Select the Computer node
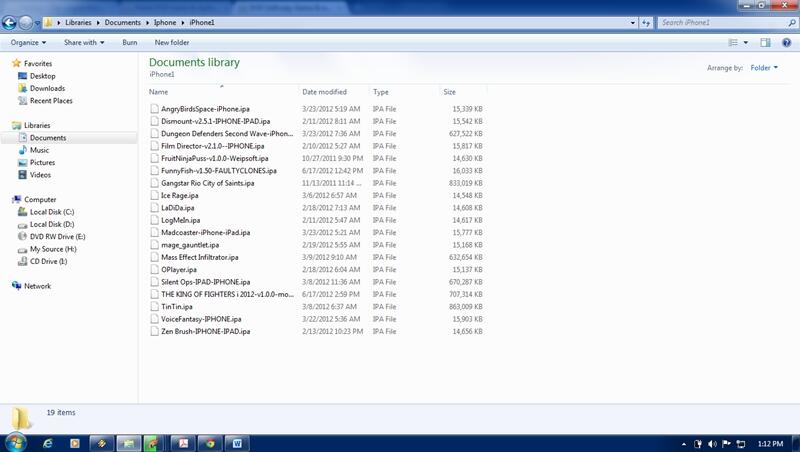The image size is (800, 452). pyautogui.click(x=34, y=199)
